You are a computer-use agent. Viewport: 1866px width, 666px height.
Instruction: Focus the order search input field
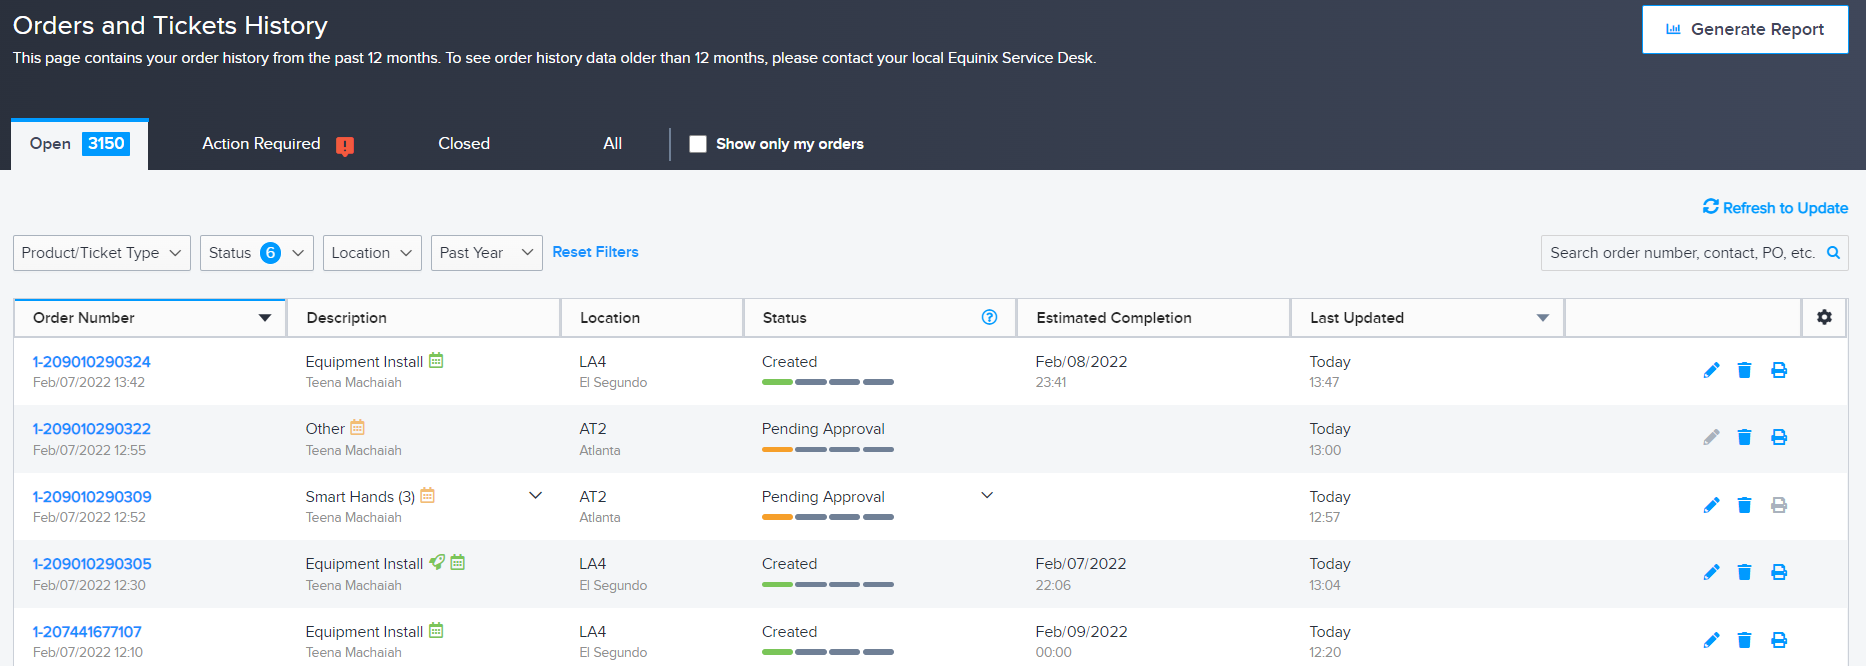click(1683, 253)
